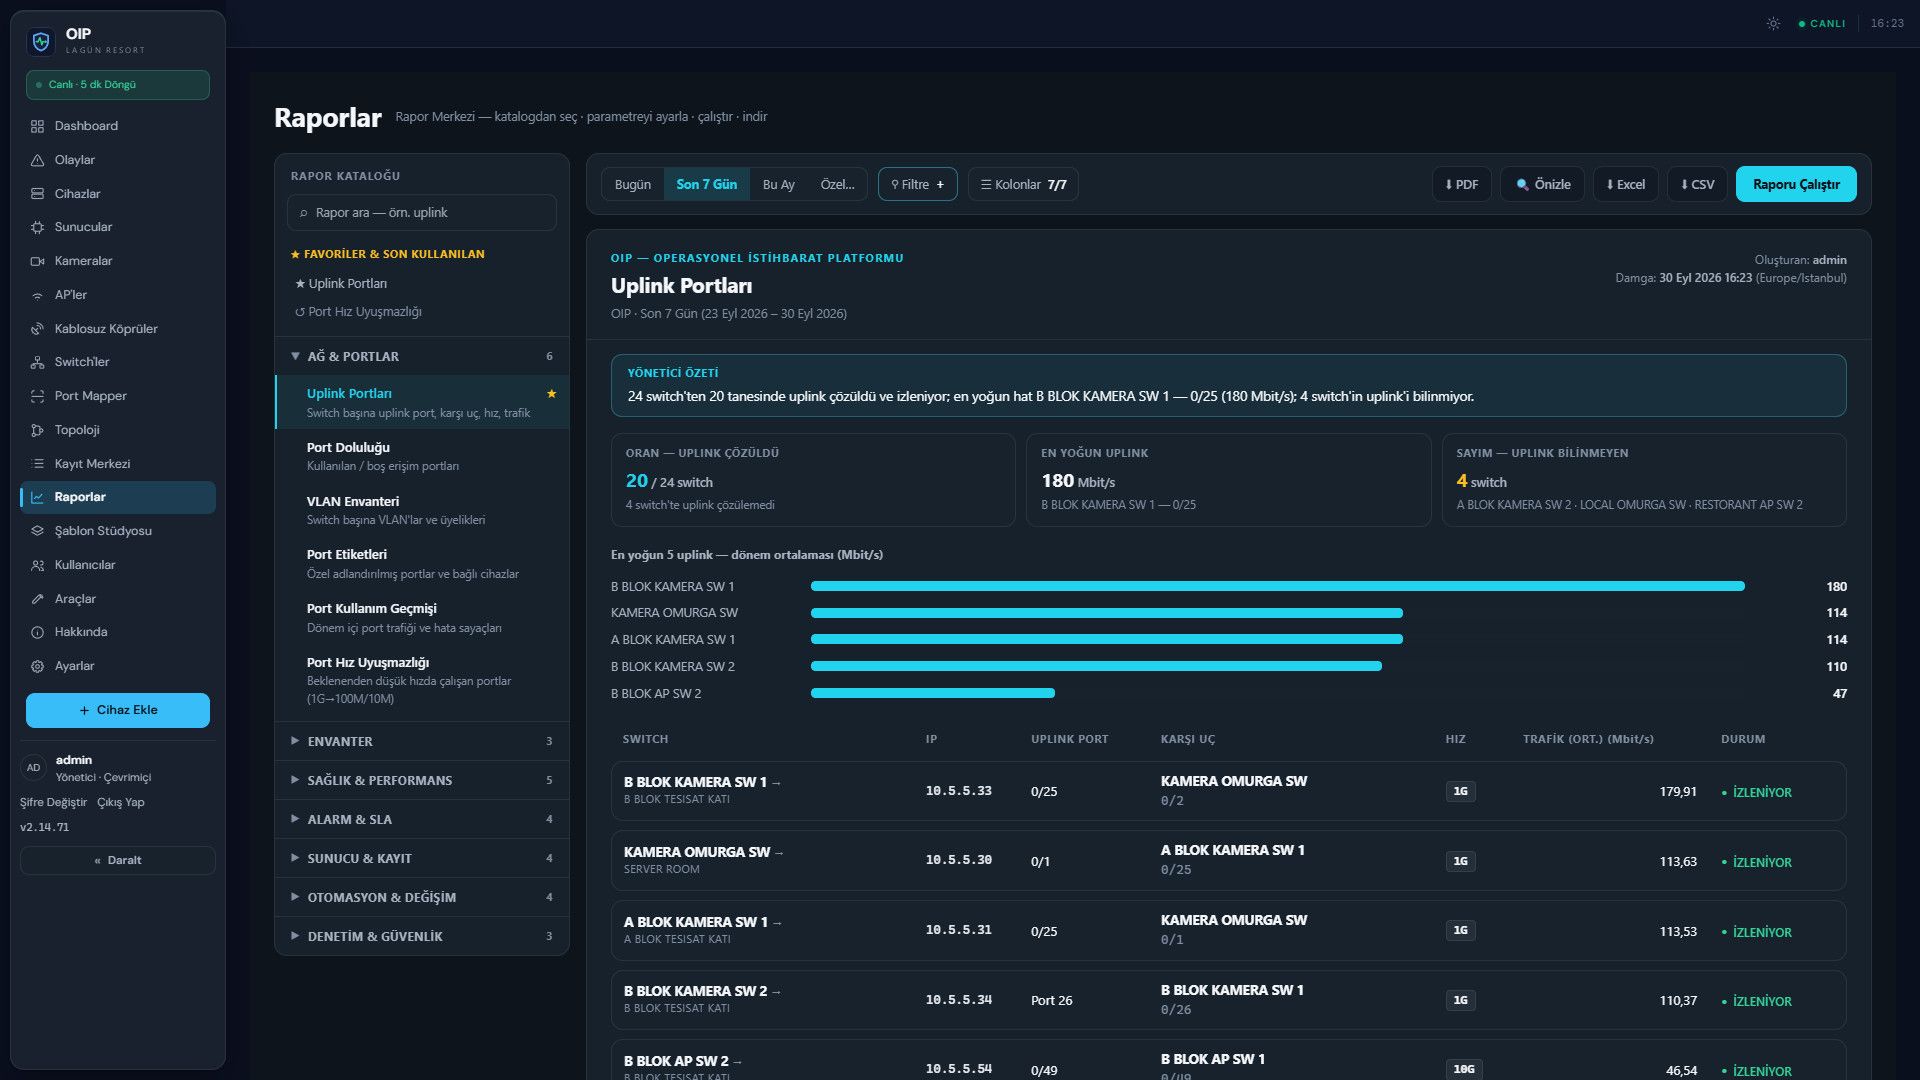This screenshot has width=1920, height=1080.
Task: Switch time range to Bugün
Action: [632, 184]
